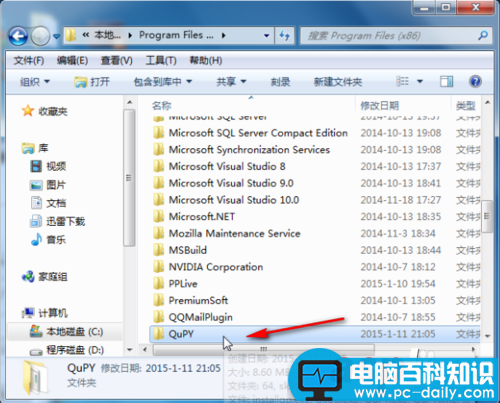Show the preview pane icon
The height and width of the screenshot is (403, 500).
click(x=446, y=81)
